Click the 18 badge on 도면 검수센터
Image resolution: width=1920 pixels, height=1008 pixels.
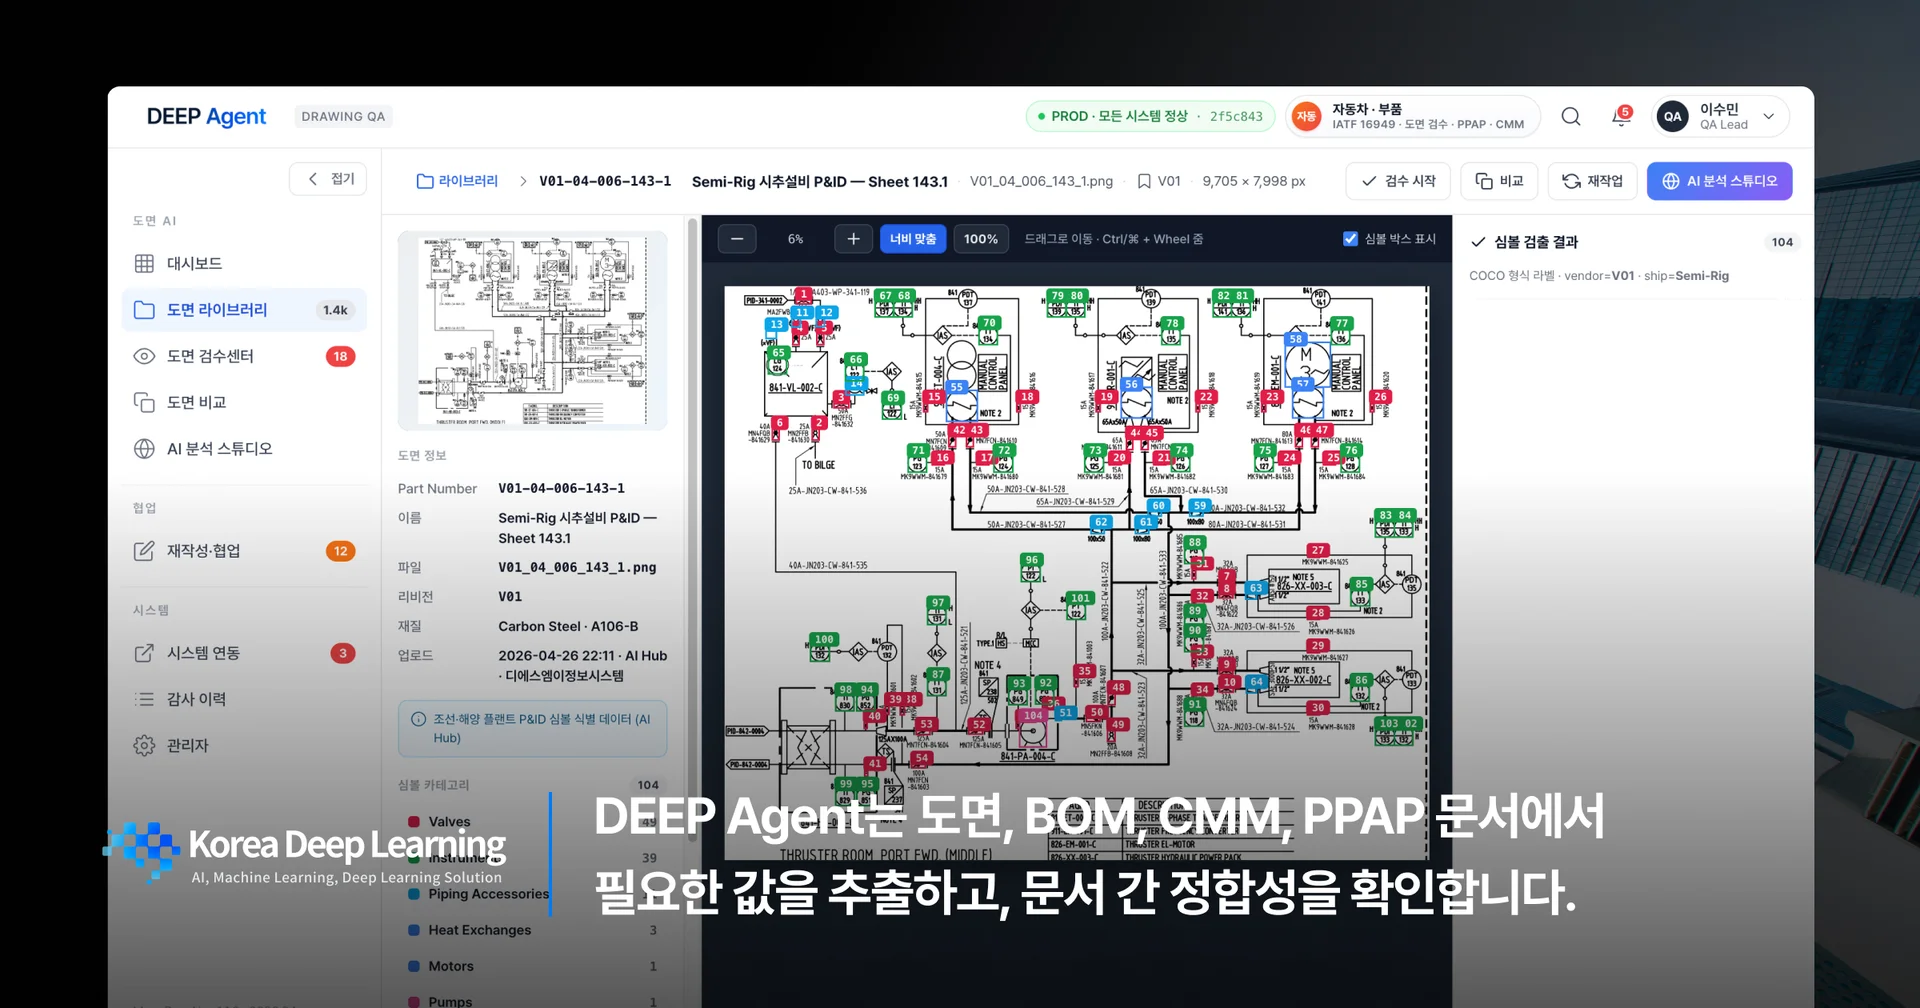(340, 356)
